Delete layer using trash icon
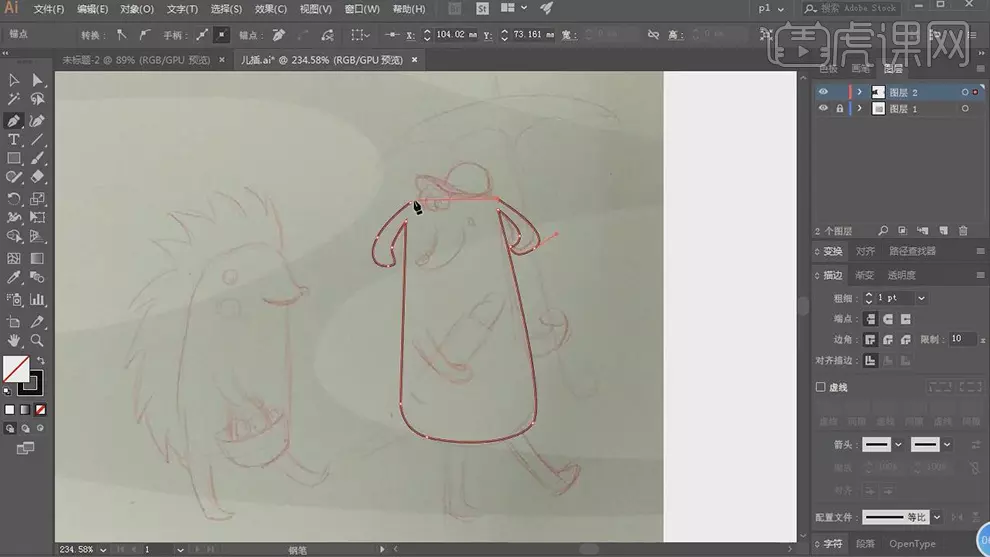 coord(963,231)
